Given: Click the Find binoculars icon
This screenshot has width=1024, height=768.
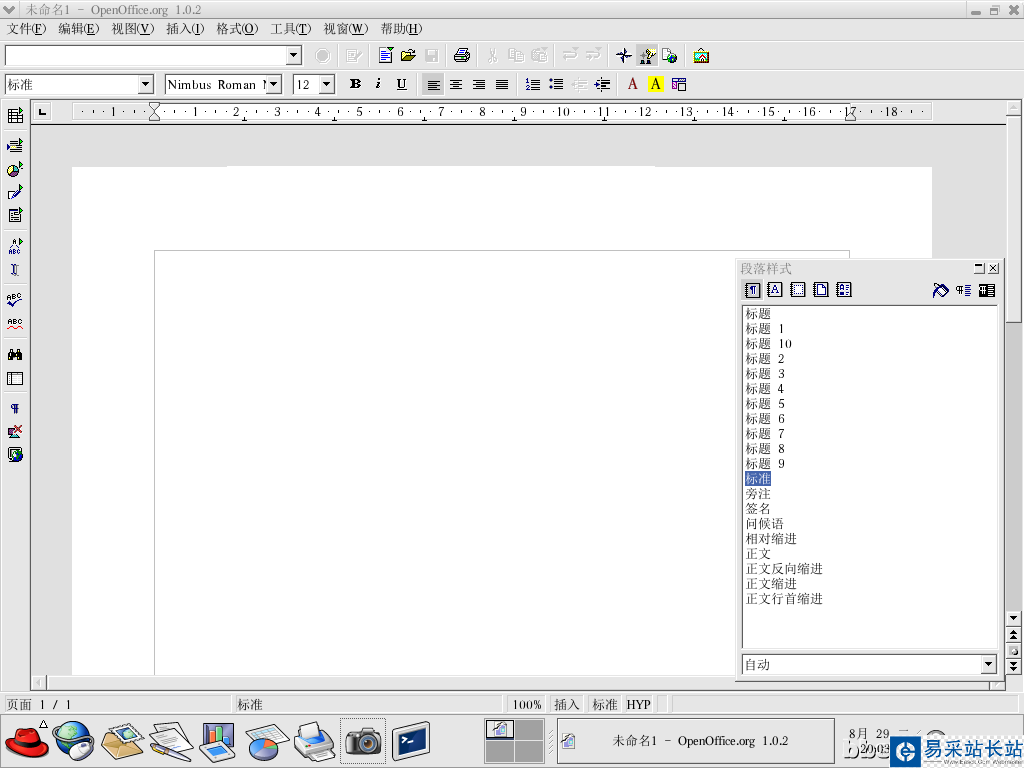Looking at the screenshot, I should pos(15,355).
